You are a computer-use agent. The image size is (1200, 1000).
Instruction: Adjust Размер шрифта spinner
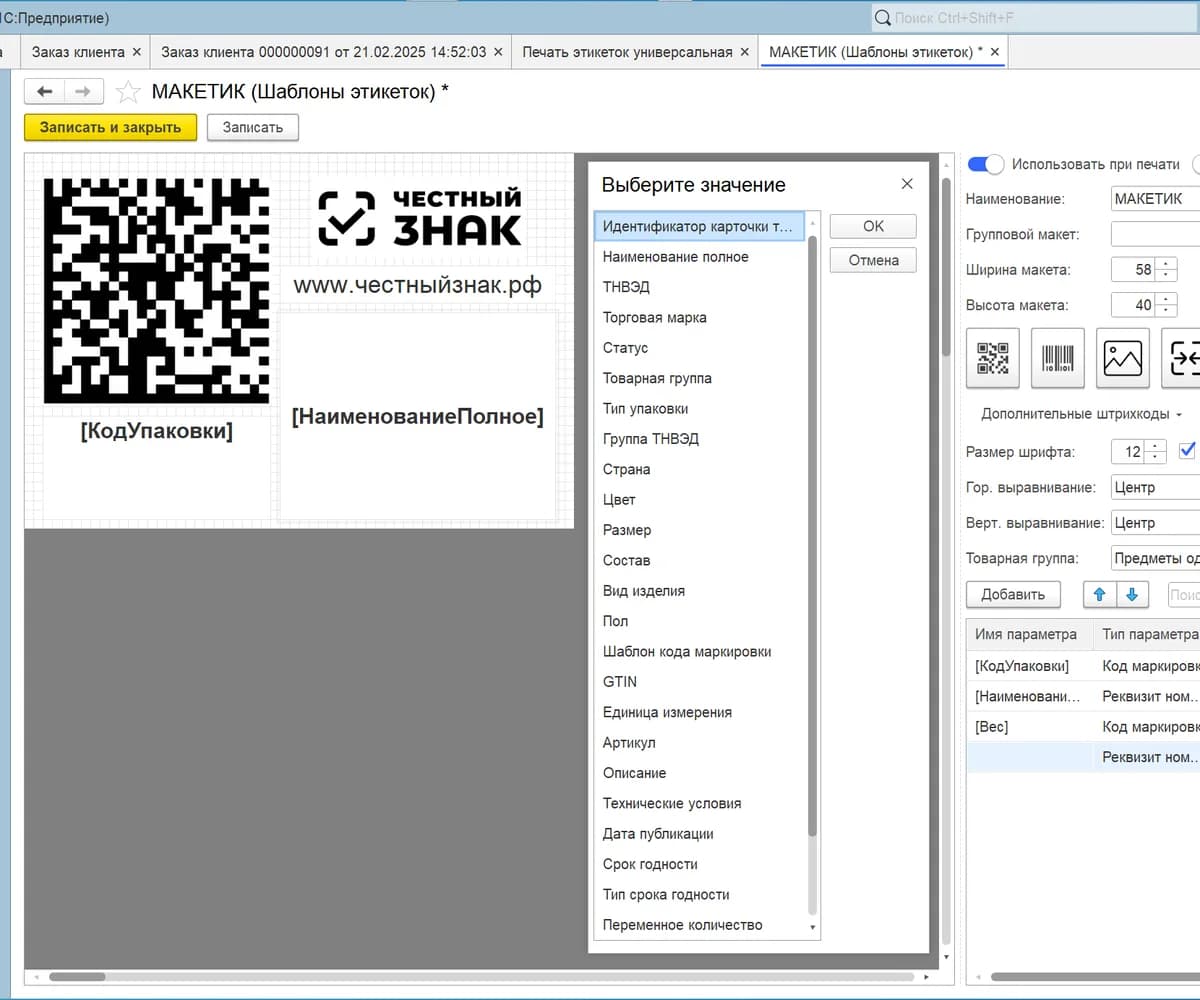(x=1155, y=452)
